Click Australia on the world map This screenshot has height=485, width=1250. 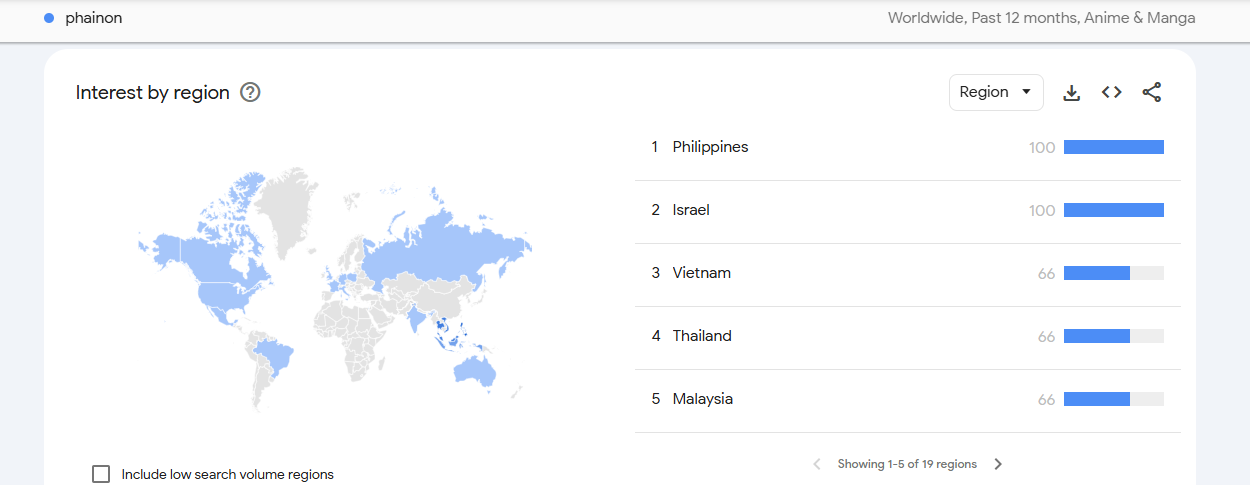click(x=474, y=370)
